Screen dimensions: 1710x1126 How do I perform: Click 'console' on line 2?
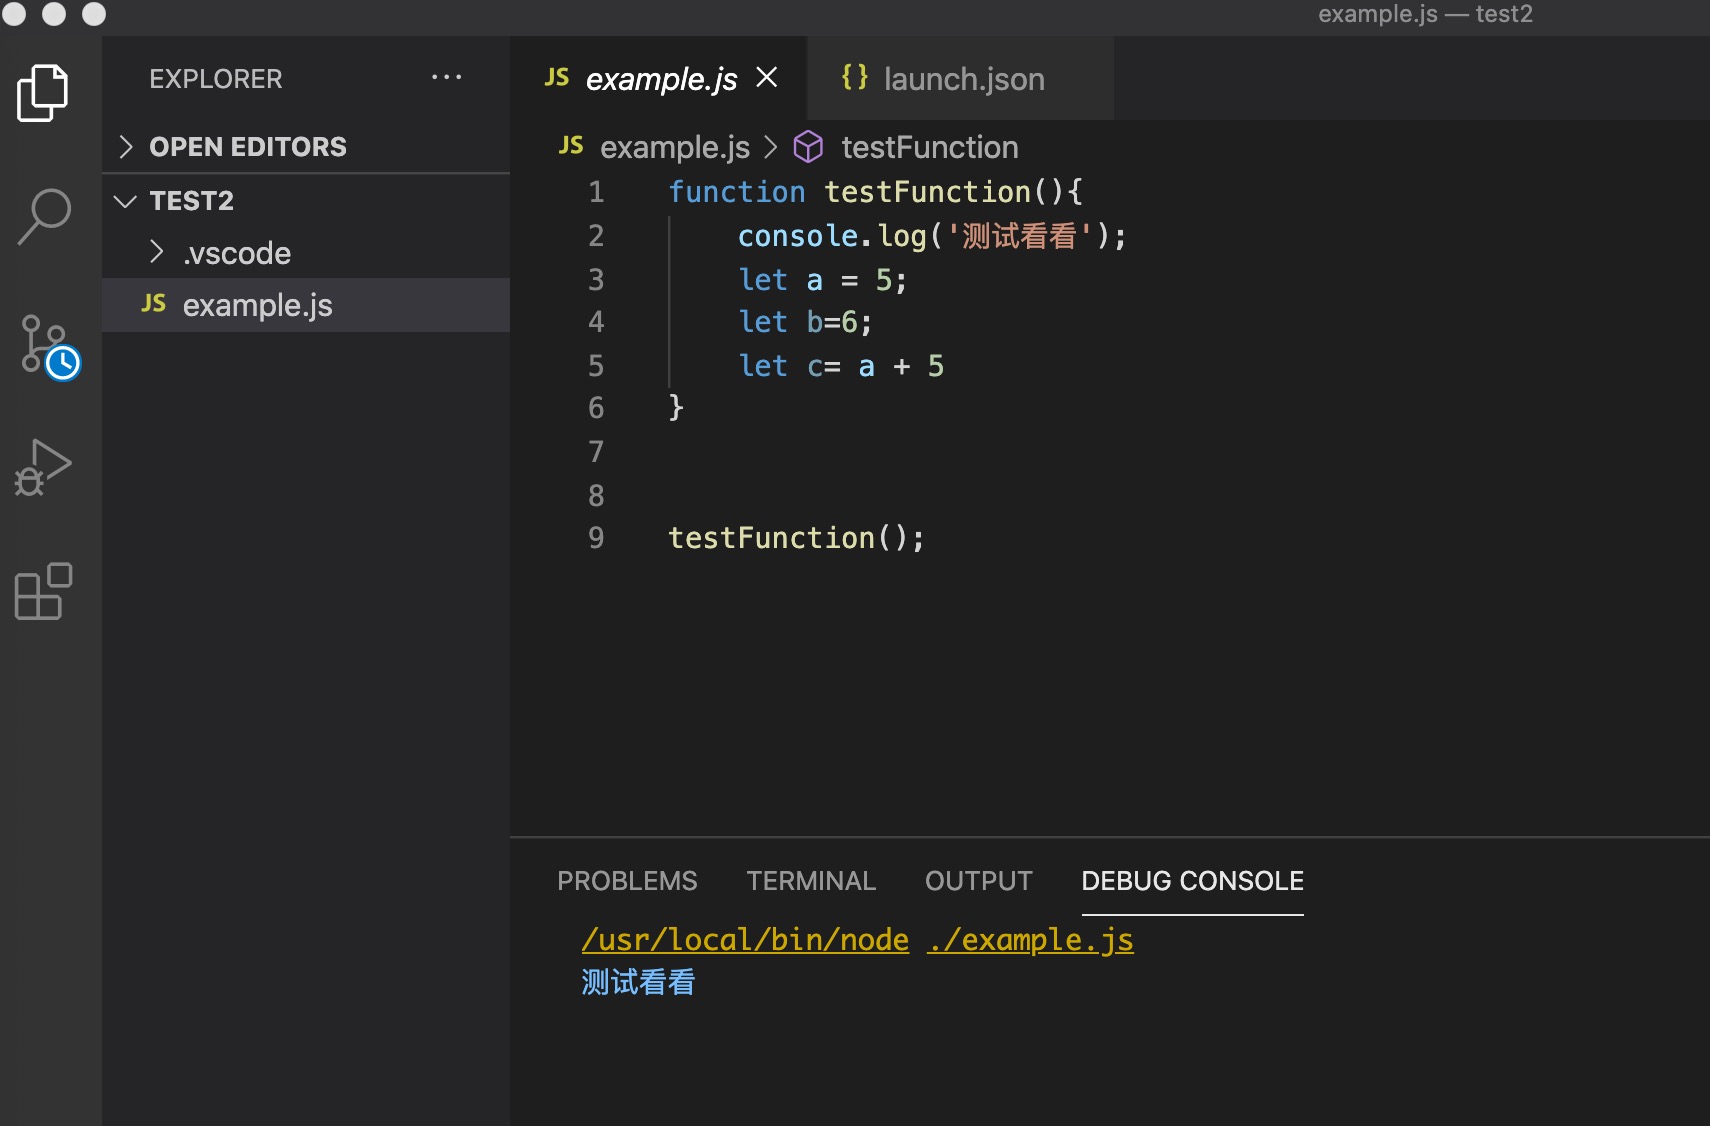[x=797, y=236]
